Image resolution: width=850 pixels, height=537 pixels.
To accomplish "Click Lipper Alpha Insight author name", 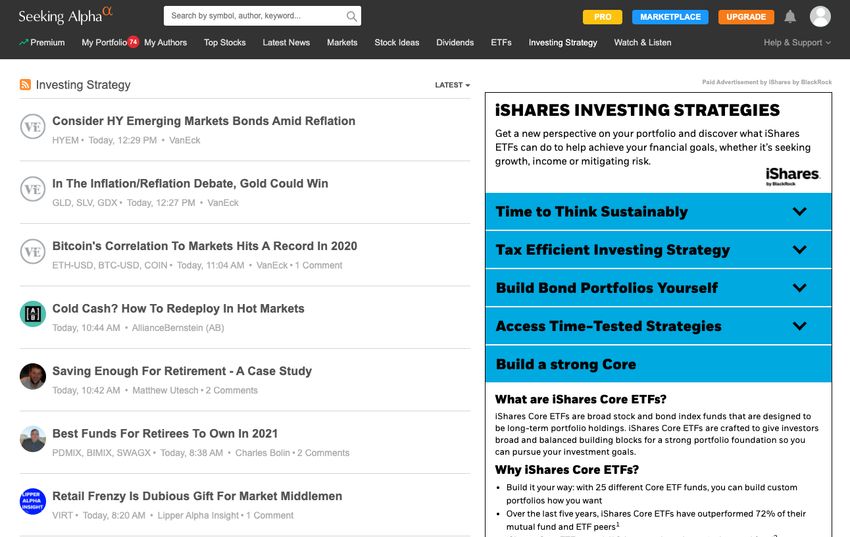I will tap(198, 515).
